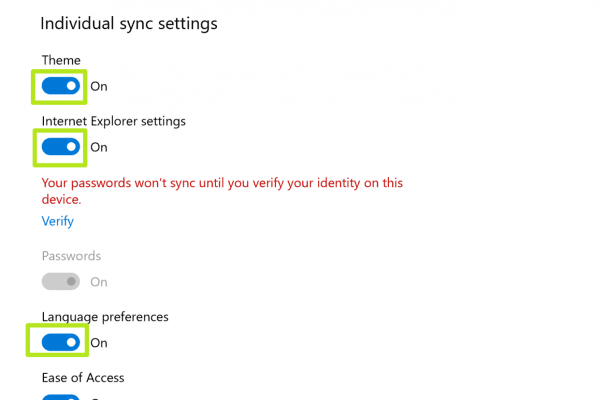Viewport: 605px width, 400px height.
Task: Click the Individual sync settings heading
Action: tap(129, 23)
